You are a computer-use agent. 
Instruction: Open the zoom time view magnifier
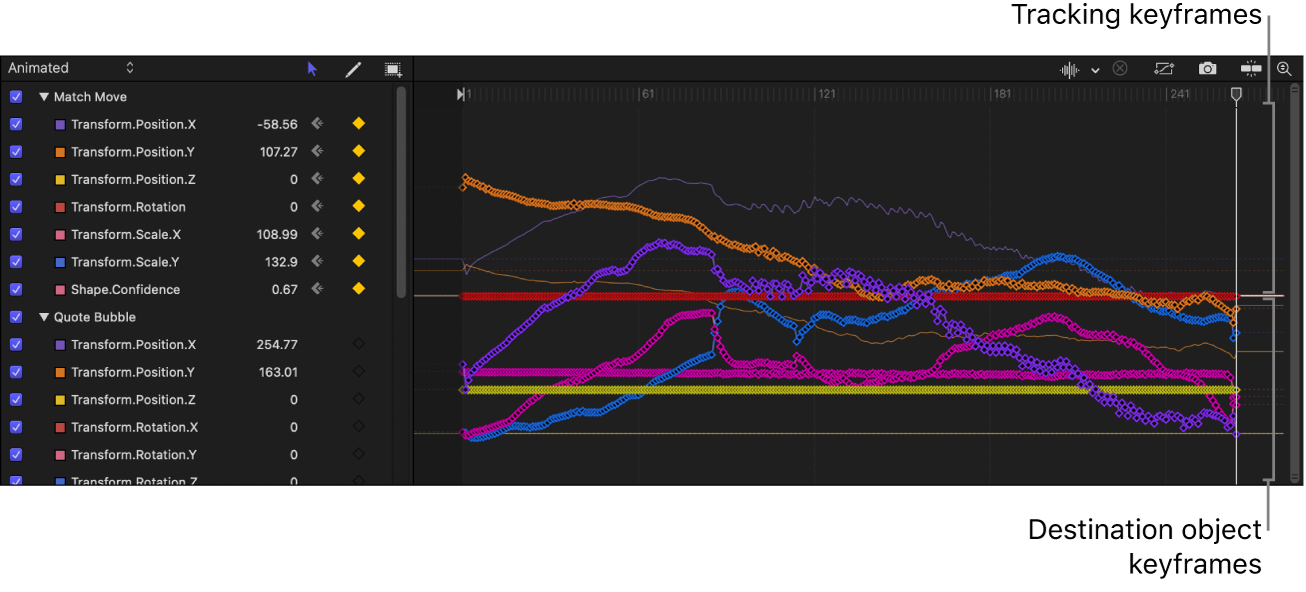pyautogui.click(x=1285, y=68)
